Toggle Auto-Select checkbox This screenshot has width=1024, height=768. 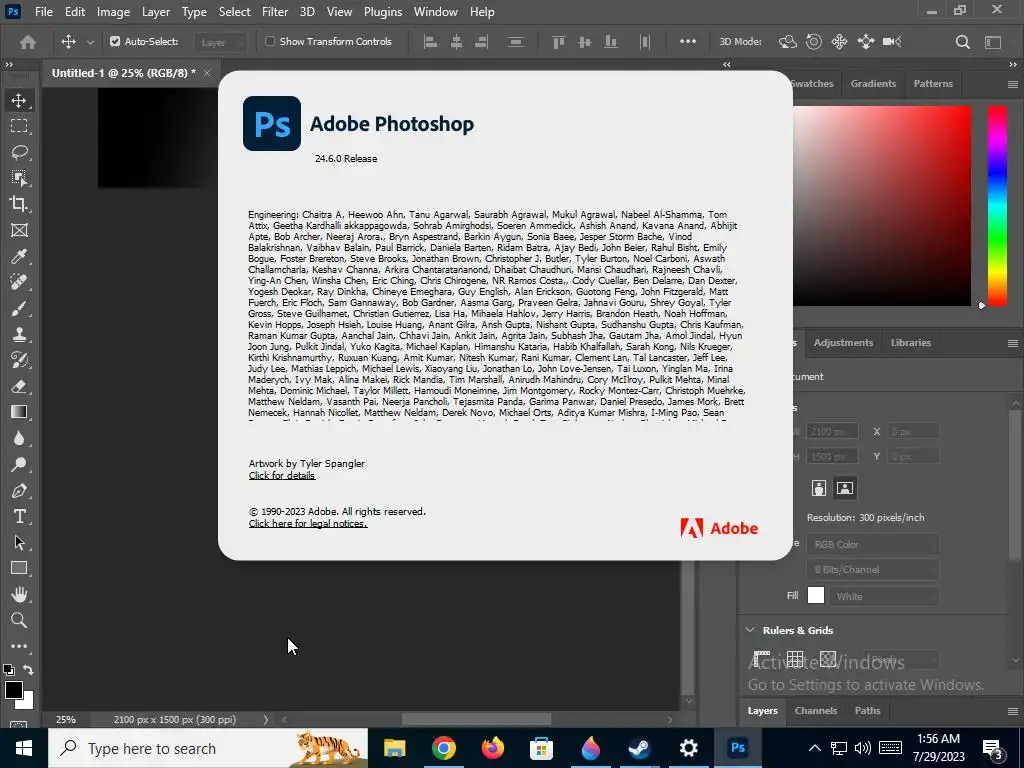[x=115, y=41]
